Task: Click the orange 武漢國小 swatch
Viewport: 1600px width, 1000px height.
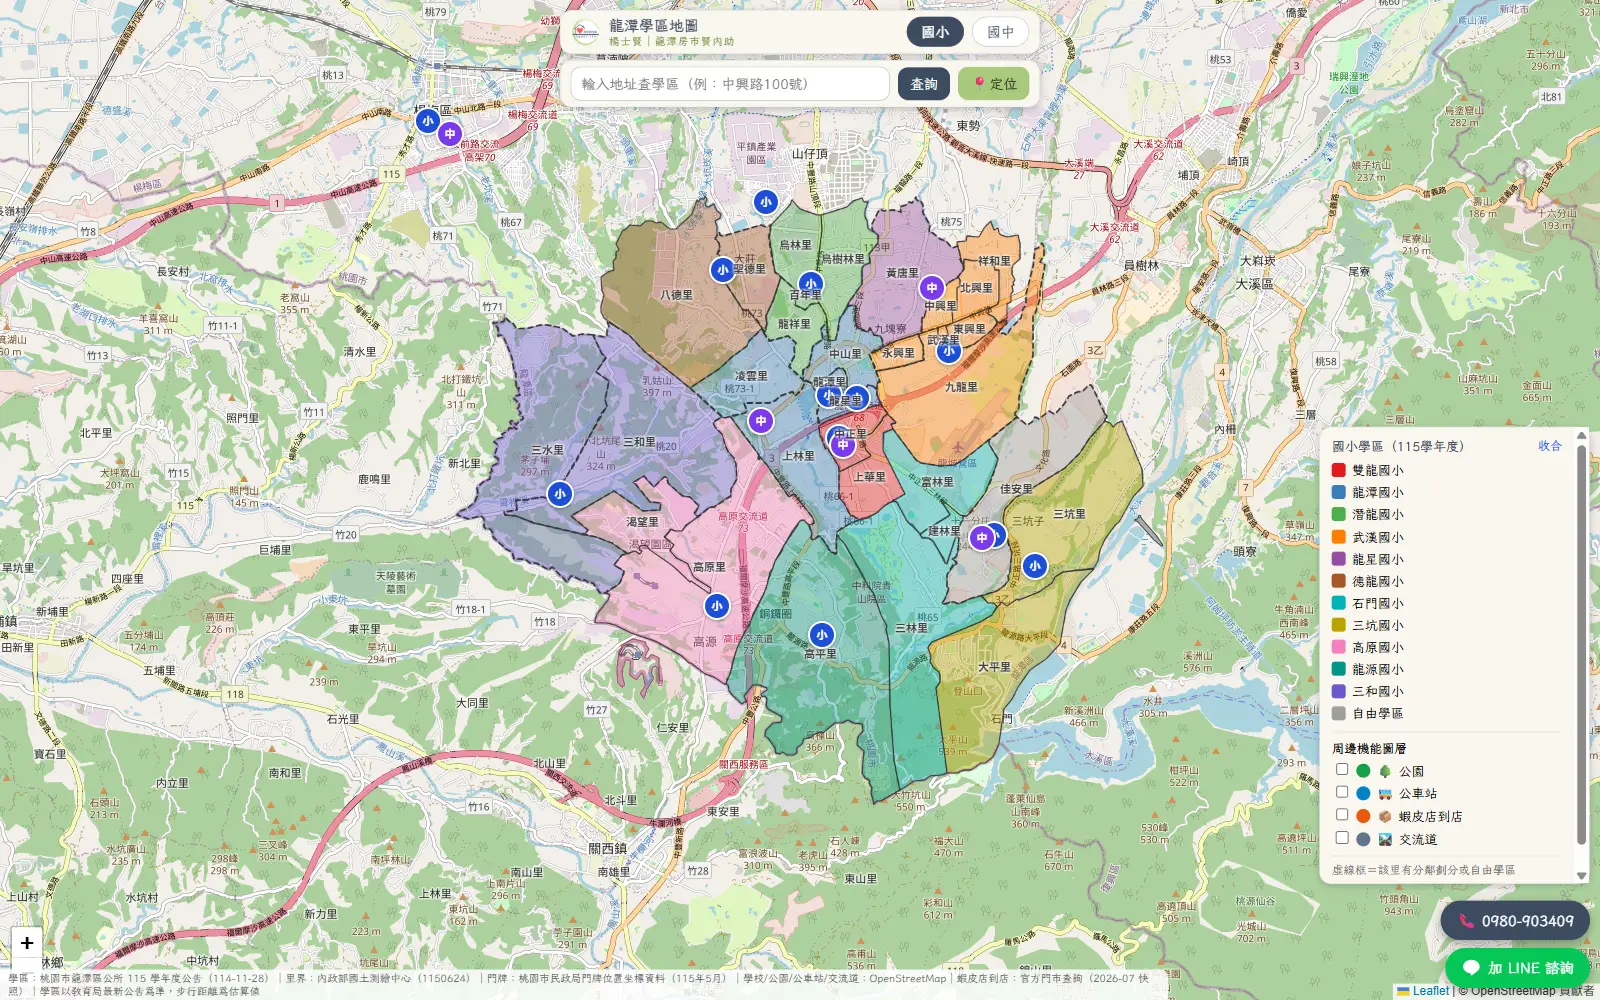Action: (1339, 537)
